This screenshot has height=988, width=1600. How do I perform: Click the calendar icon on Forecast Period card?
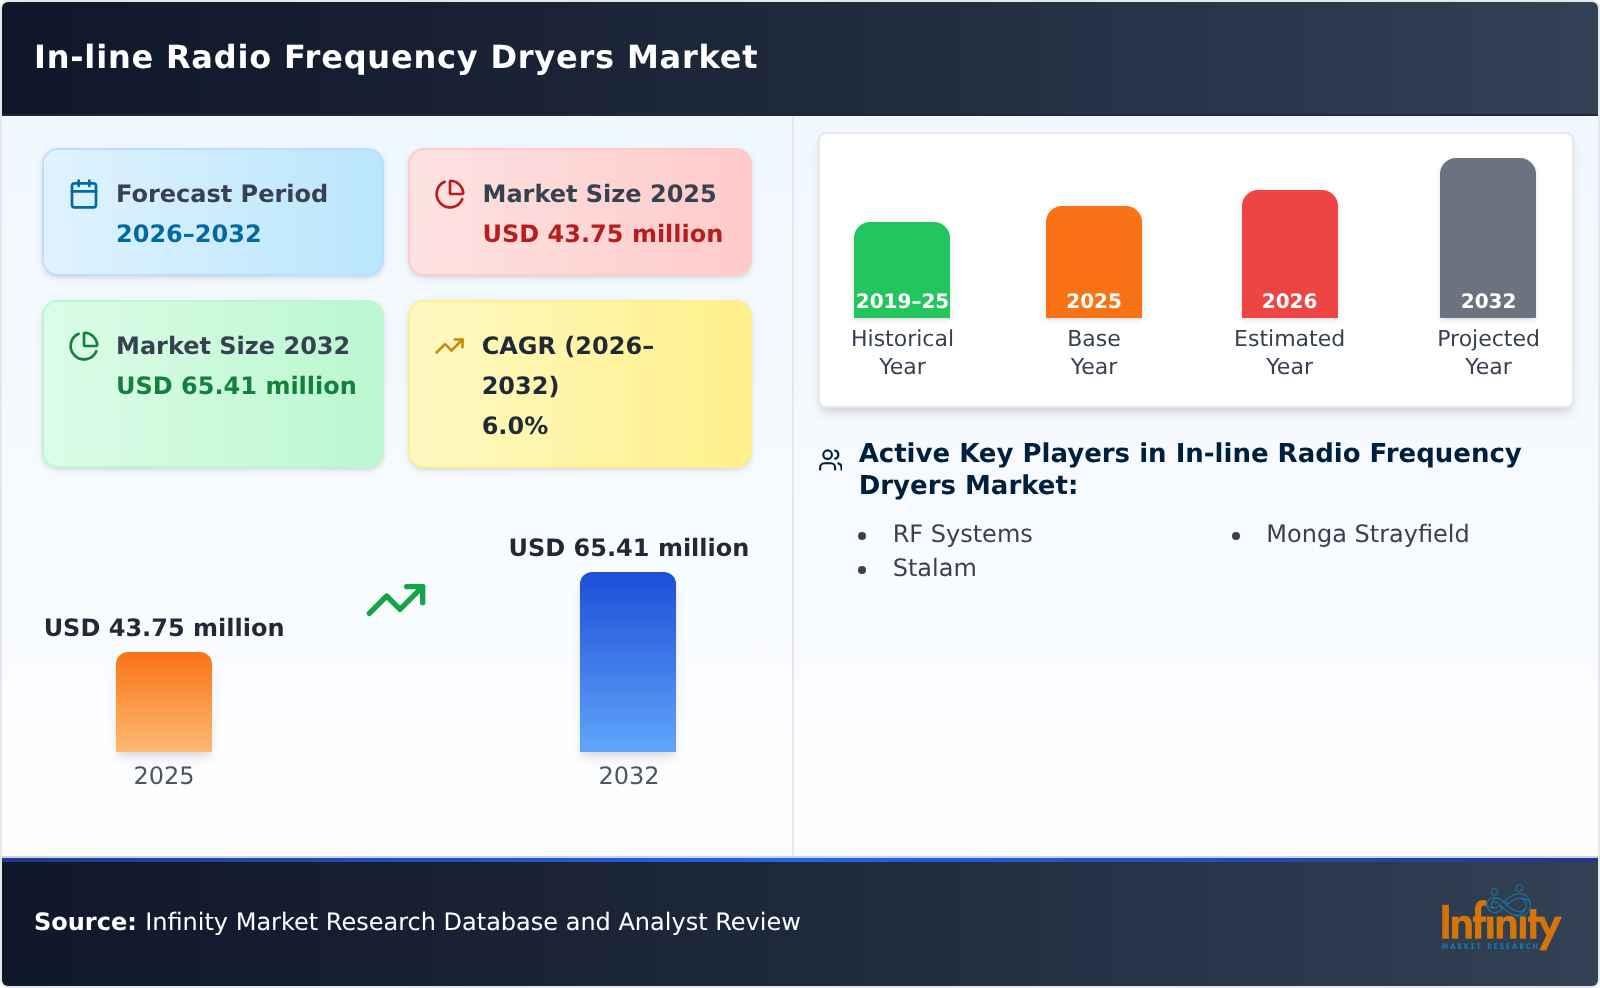click(84, 193)
